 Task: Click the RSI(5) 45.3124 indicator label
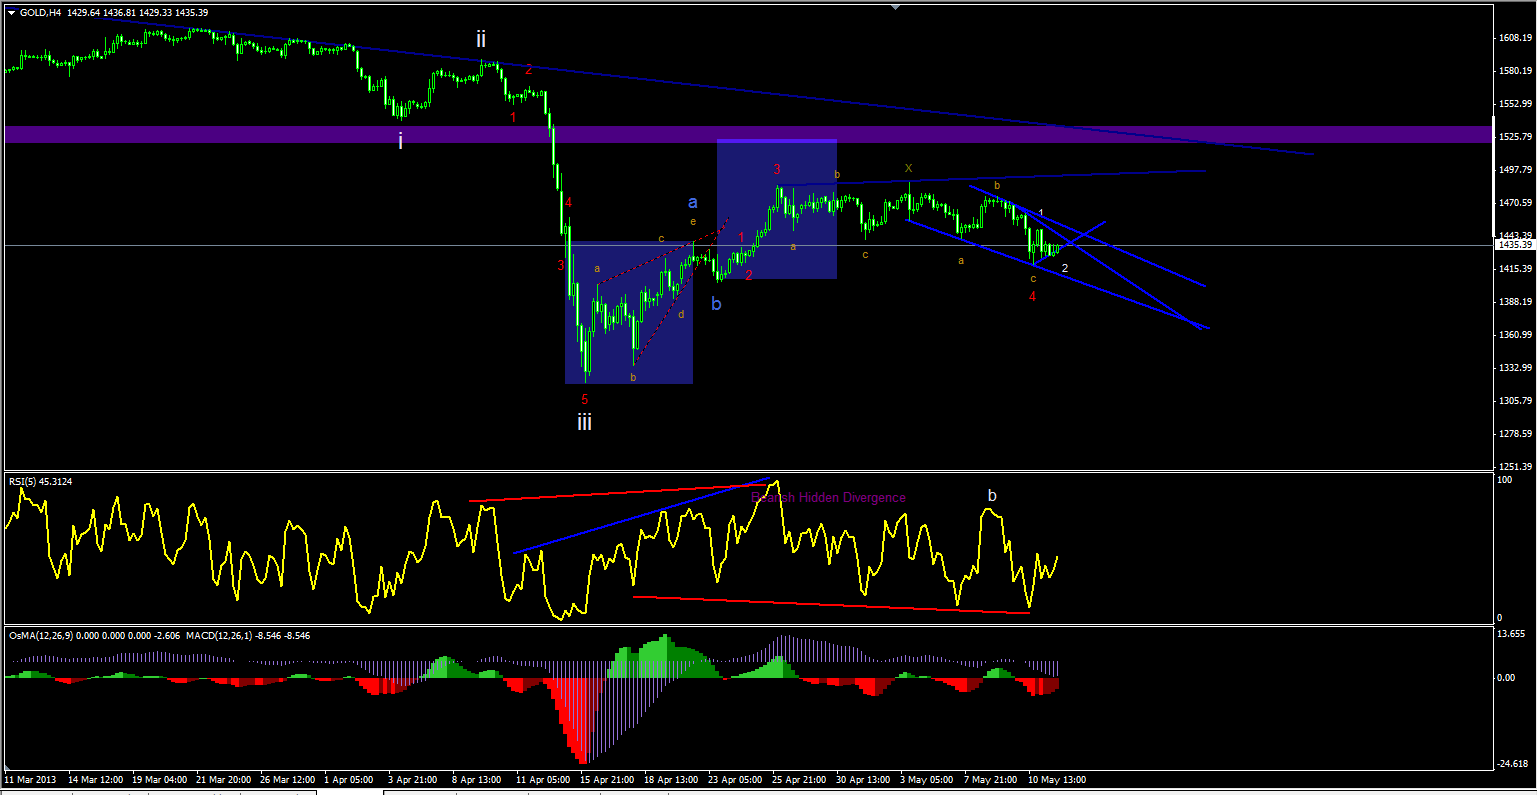click(40, 481)
